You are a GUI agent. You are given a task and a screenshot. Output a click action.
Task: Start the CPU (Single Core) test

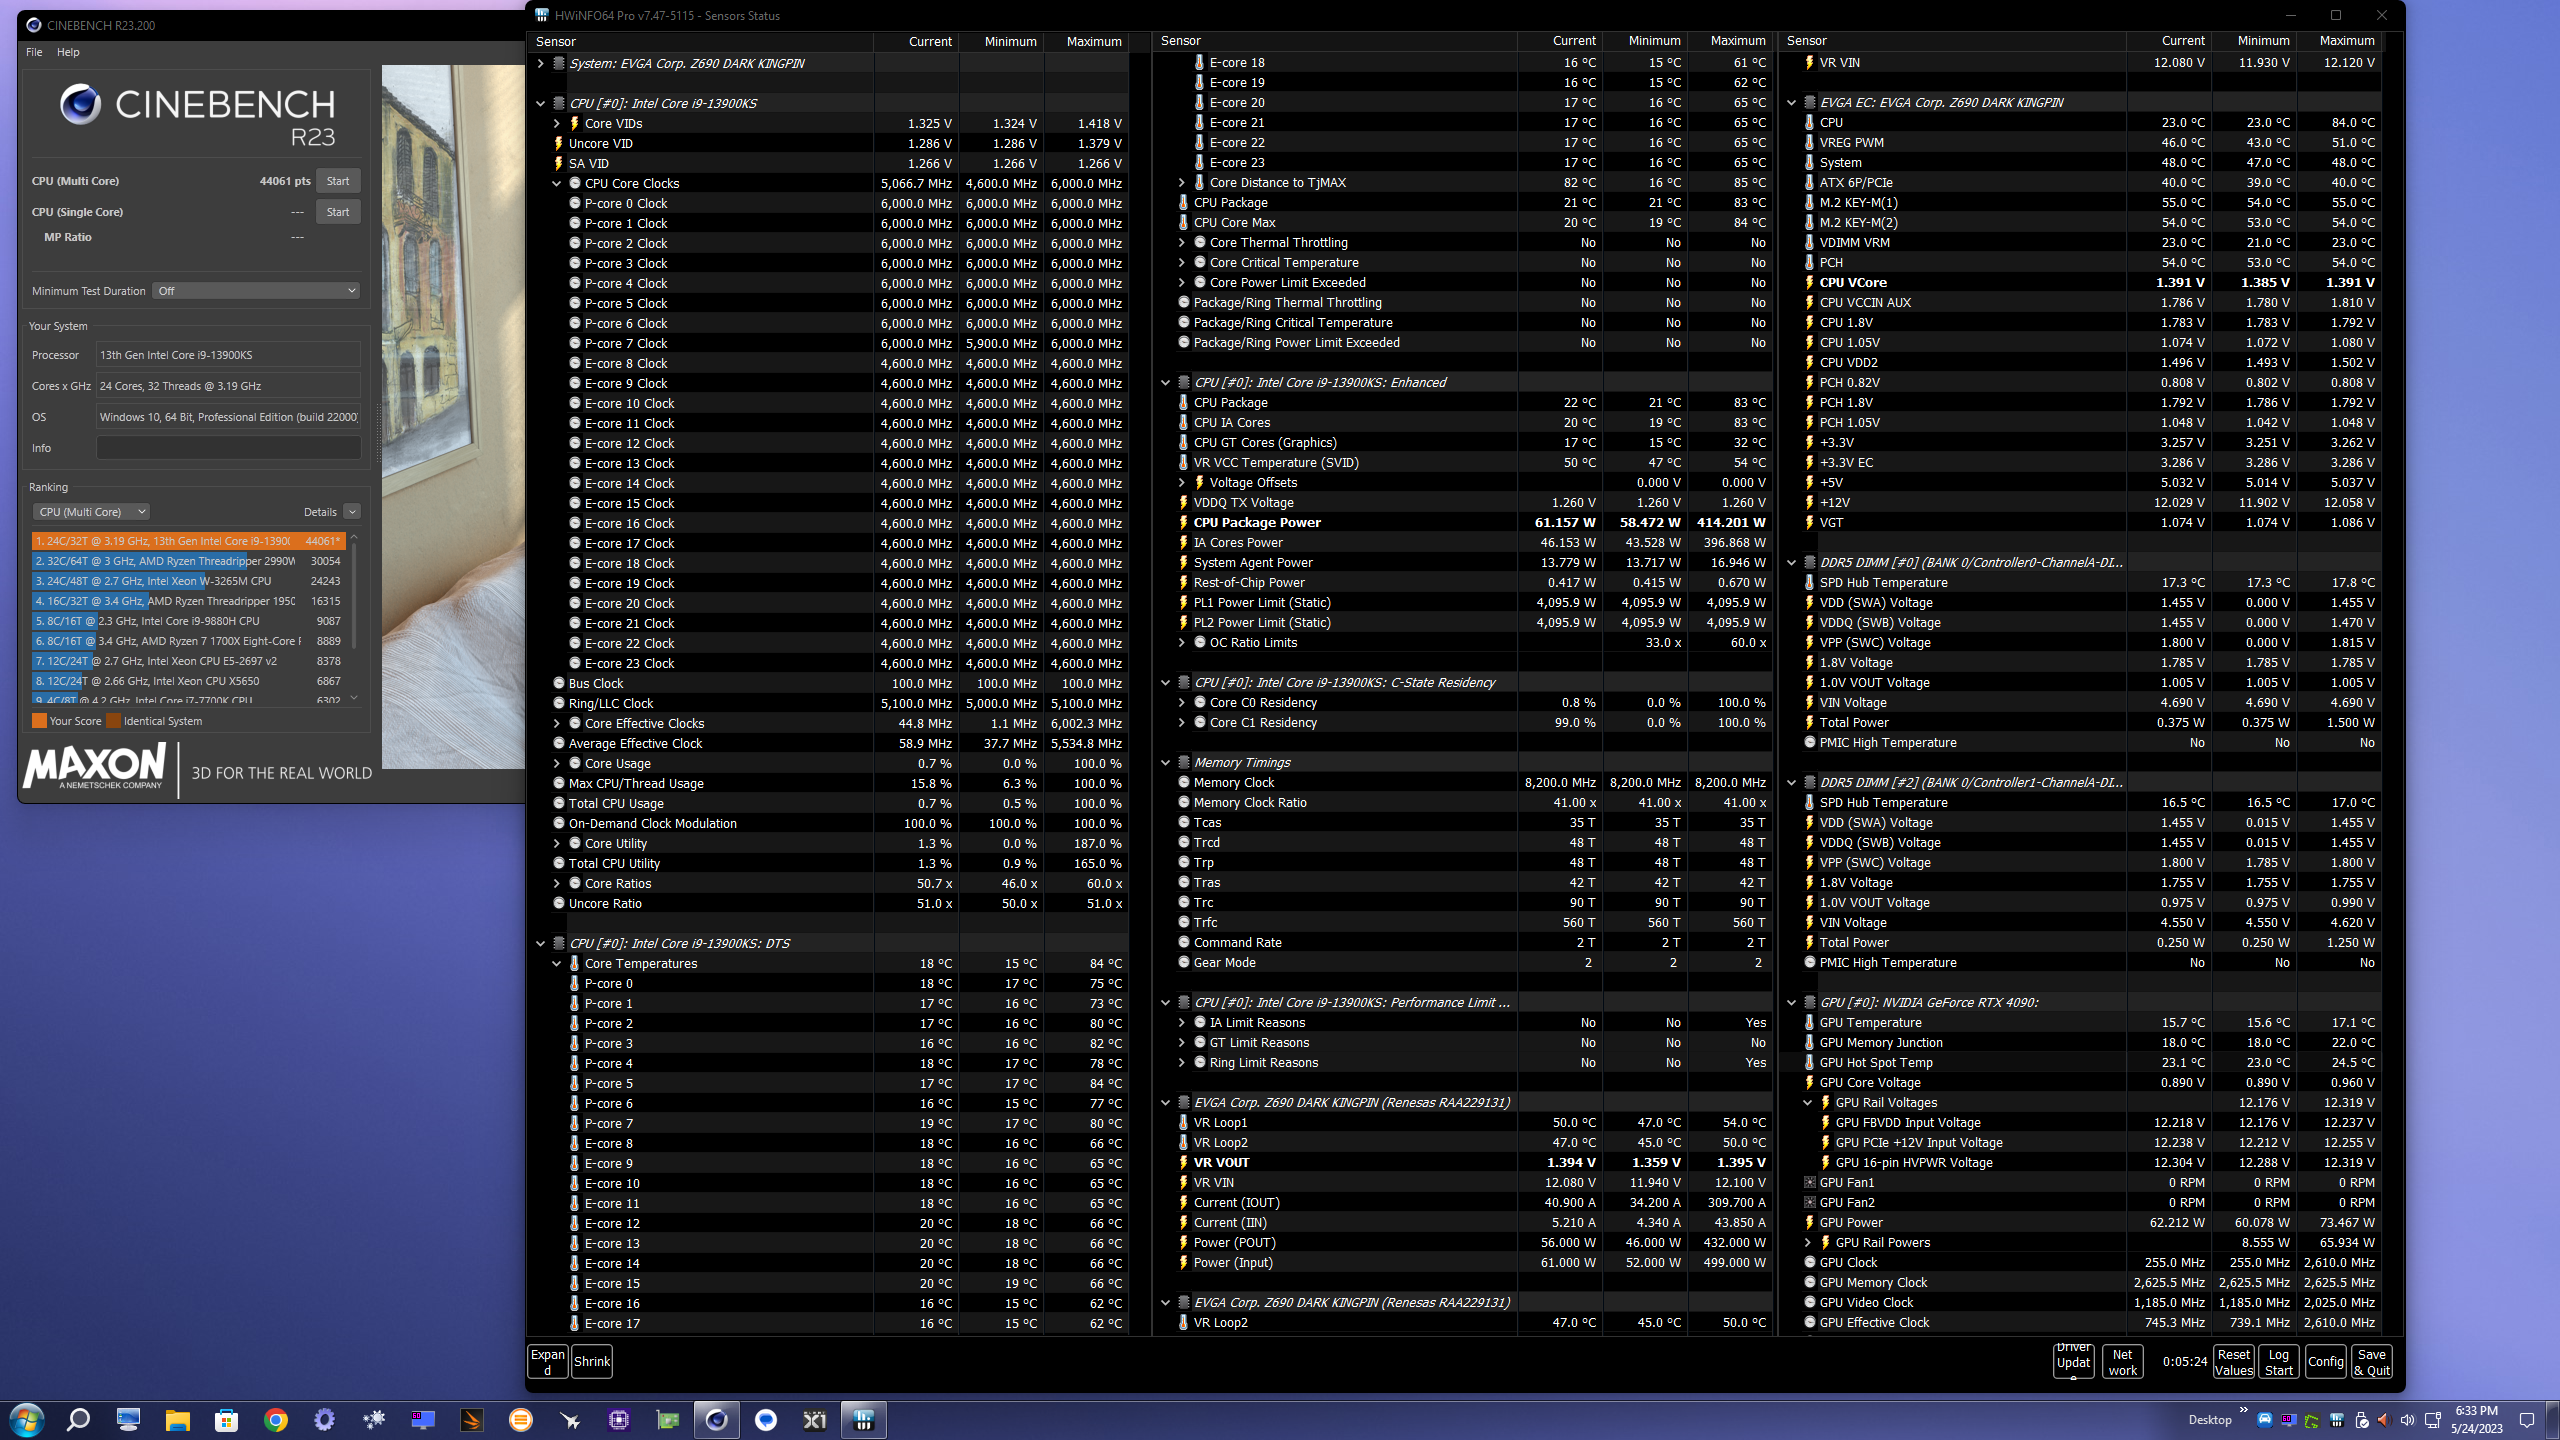(338, 212)
